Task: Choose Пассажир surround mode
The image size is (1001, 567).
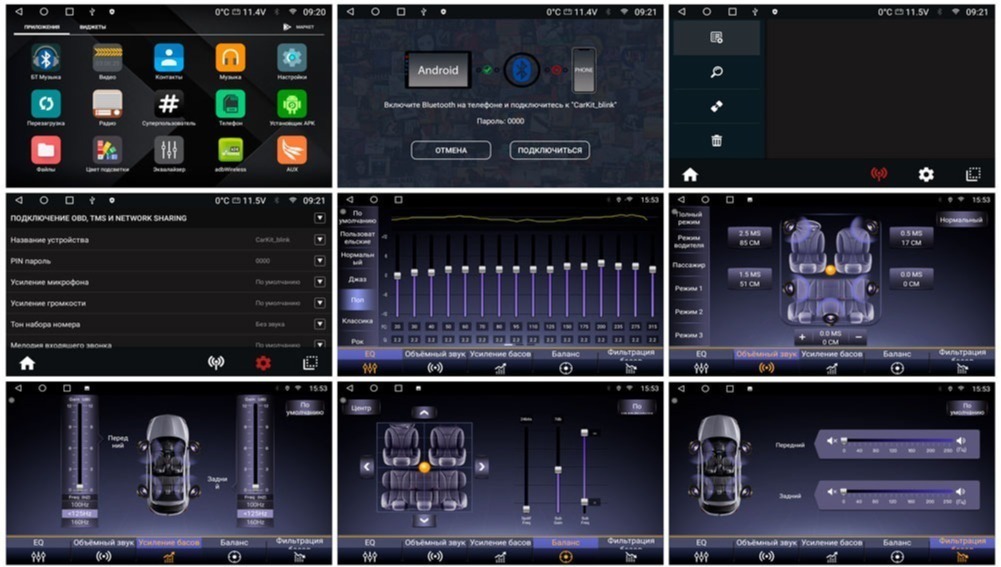Action: tap(689, 264)
